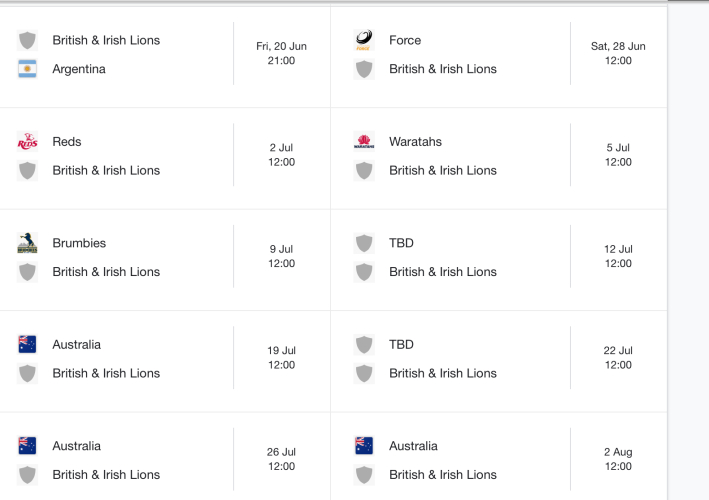709x500 pixels.
Task: Click TBD shield icon in 22 Jul match
Action: pos(364,345)
